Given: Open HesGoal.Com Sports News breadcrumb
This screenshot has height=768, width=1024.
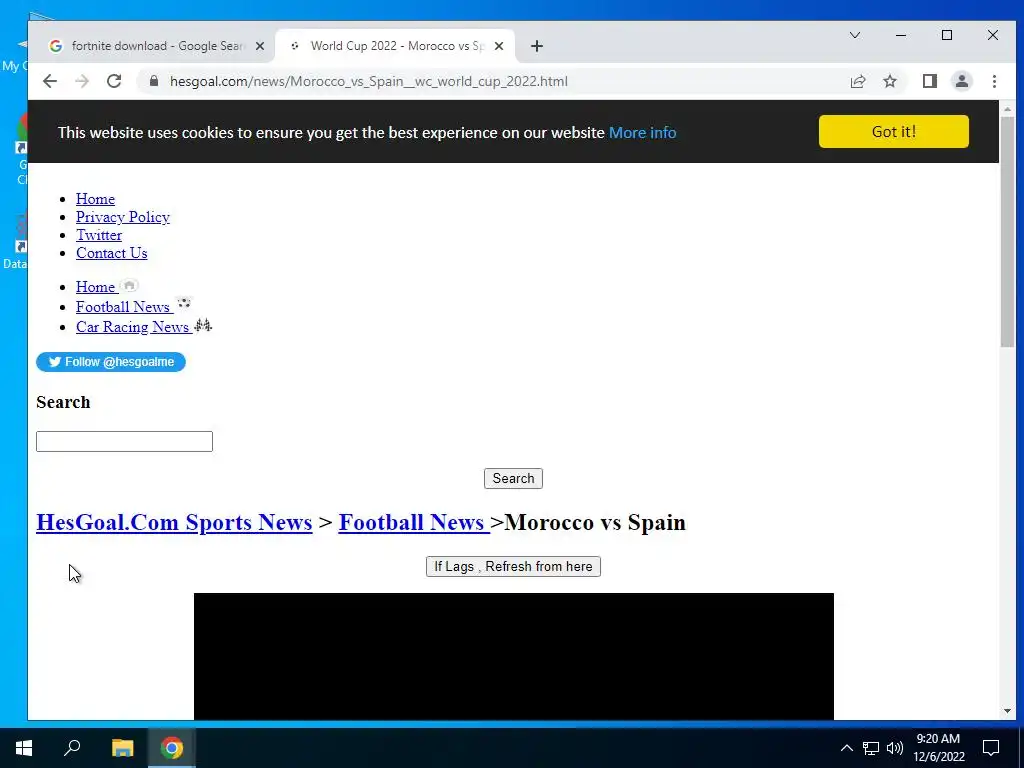Looking at the screenshot, I should [174, 522].
